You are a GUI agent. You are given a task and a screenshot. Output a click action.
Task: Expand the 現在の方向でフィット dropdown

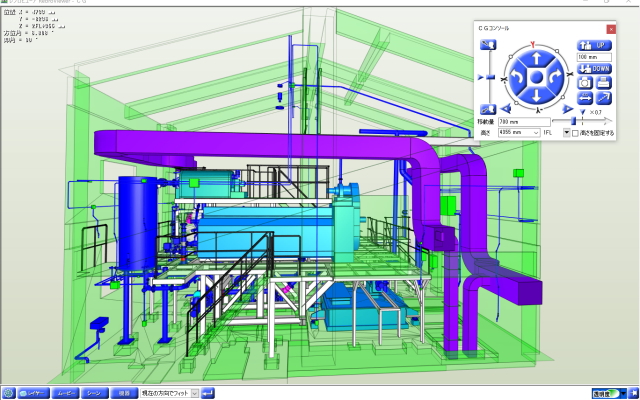click(x=195, y=393)
